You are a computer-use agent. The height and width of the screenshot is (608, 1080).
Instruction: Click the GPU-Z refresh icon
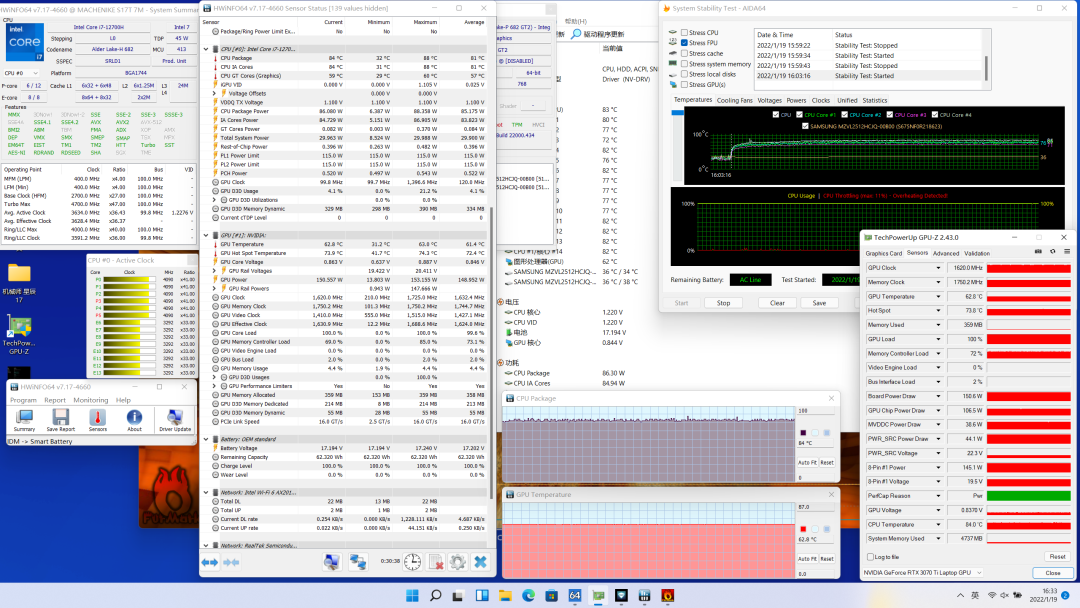click(x=1052, y=253)
